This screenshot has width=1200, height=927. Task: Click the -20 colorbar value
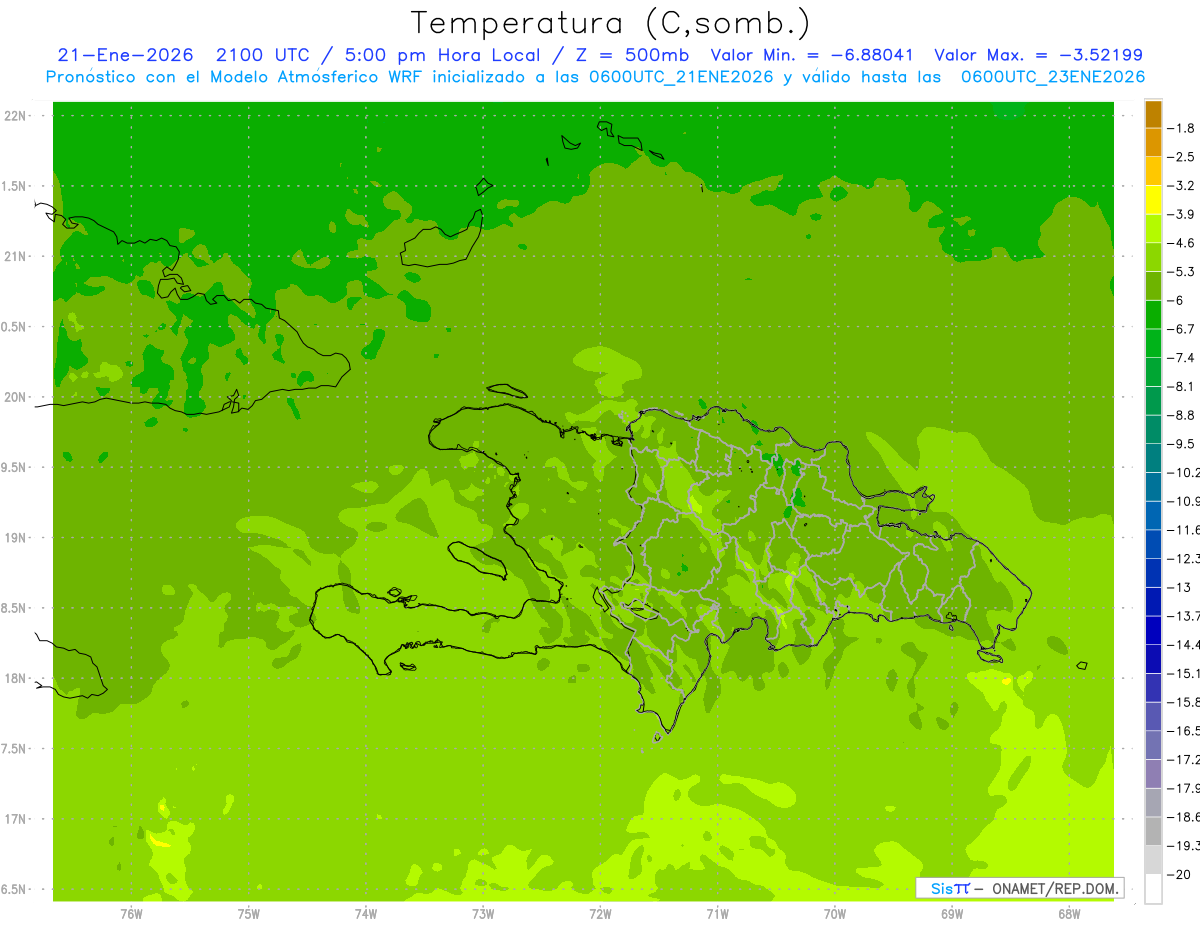[1180, 874]
